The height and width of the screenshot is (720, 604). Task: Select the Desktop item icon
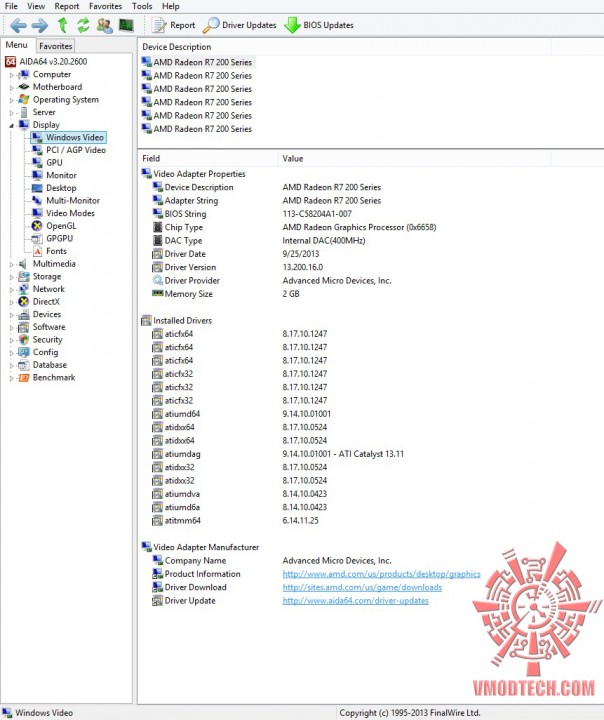click(37, 188)
